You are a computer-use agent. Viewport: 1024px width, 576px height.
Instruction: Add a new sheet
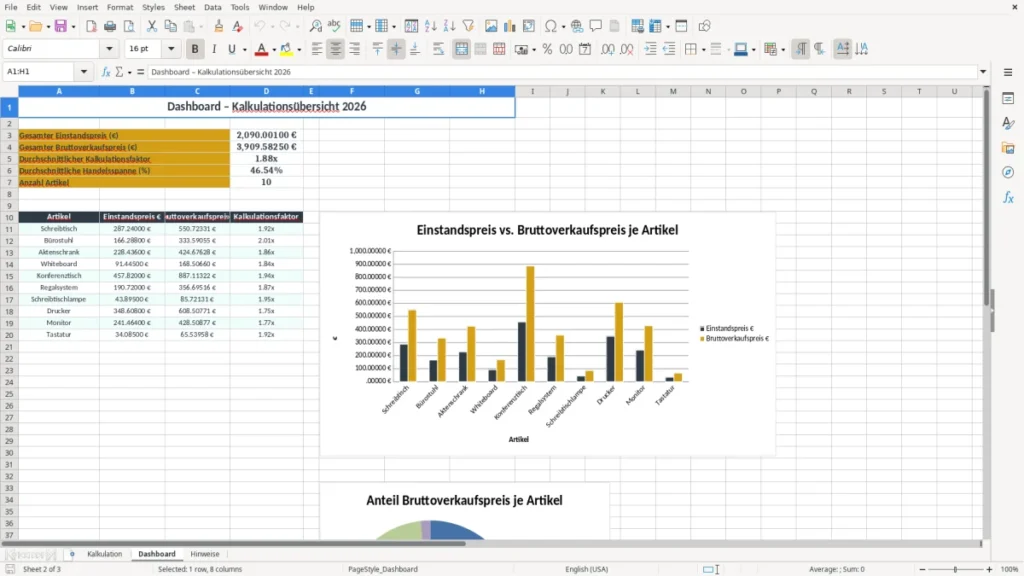click(x=72, y=554)
